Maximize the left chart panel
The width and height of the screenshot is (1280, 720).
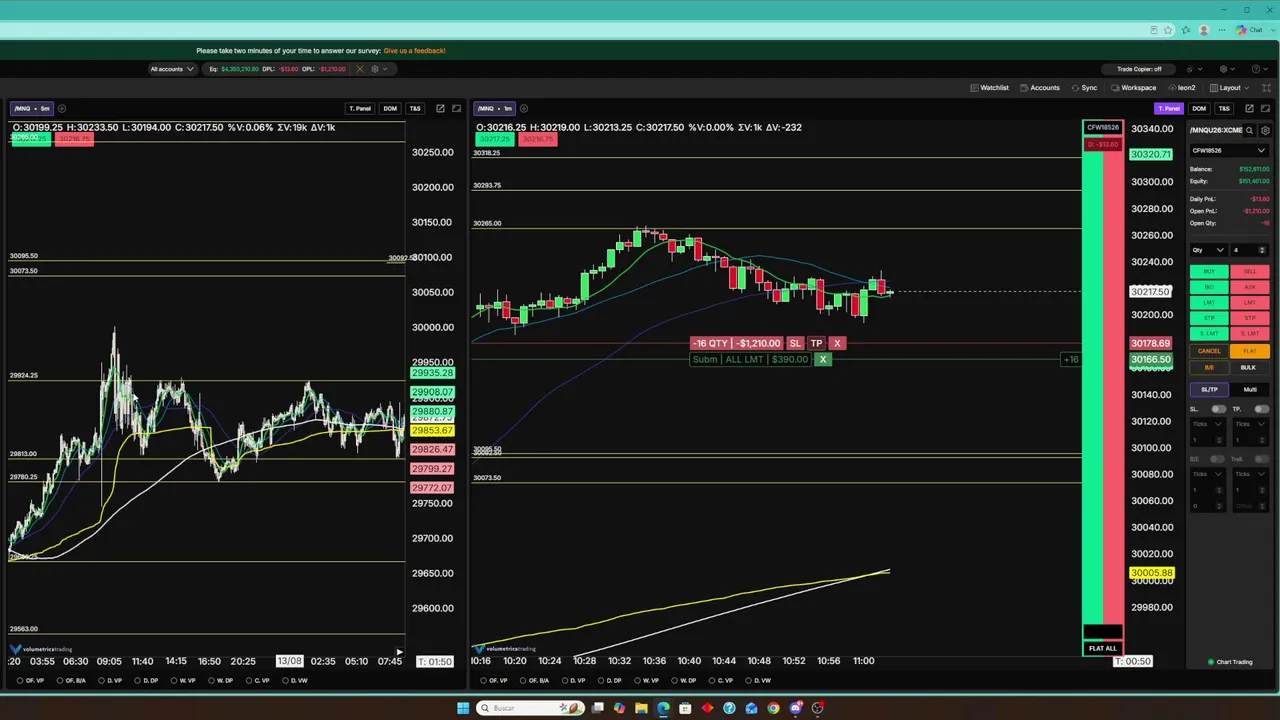click(457, 108)
